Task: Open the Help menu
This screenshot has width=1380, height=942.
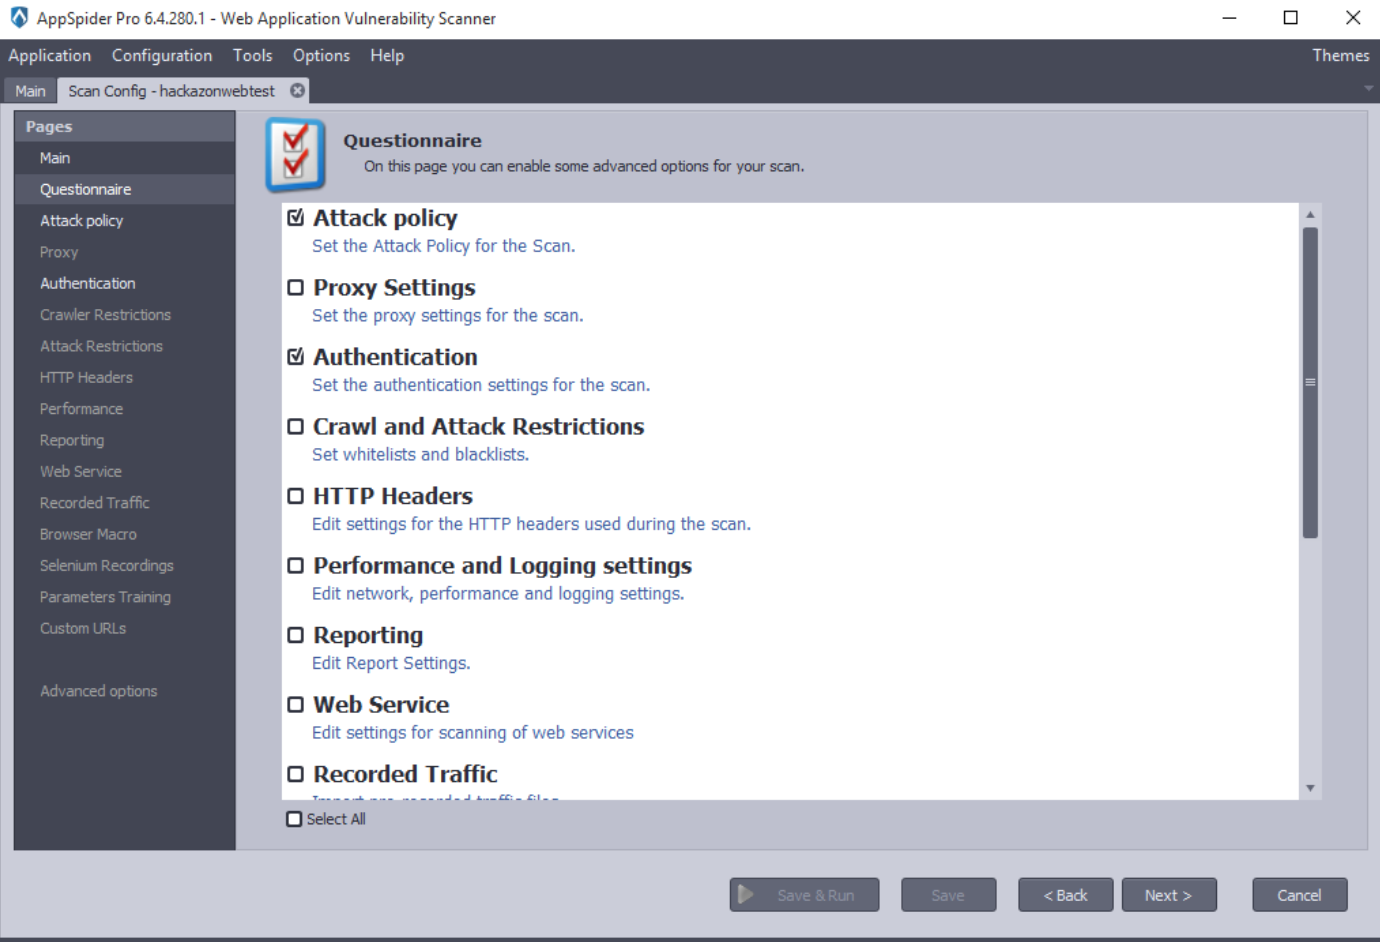Action: click(x=387, y=56)
